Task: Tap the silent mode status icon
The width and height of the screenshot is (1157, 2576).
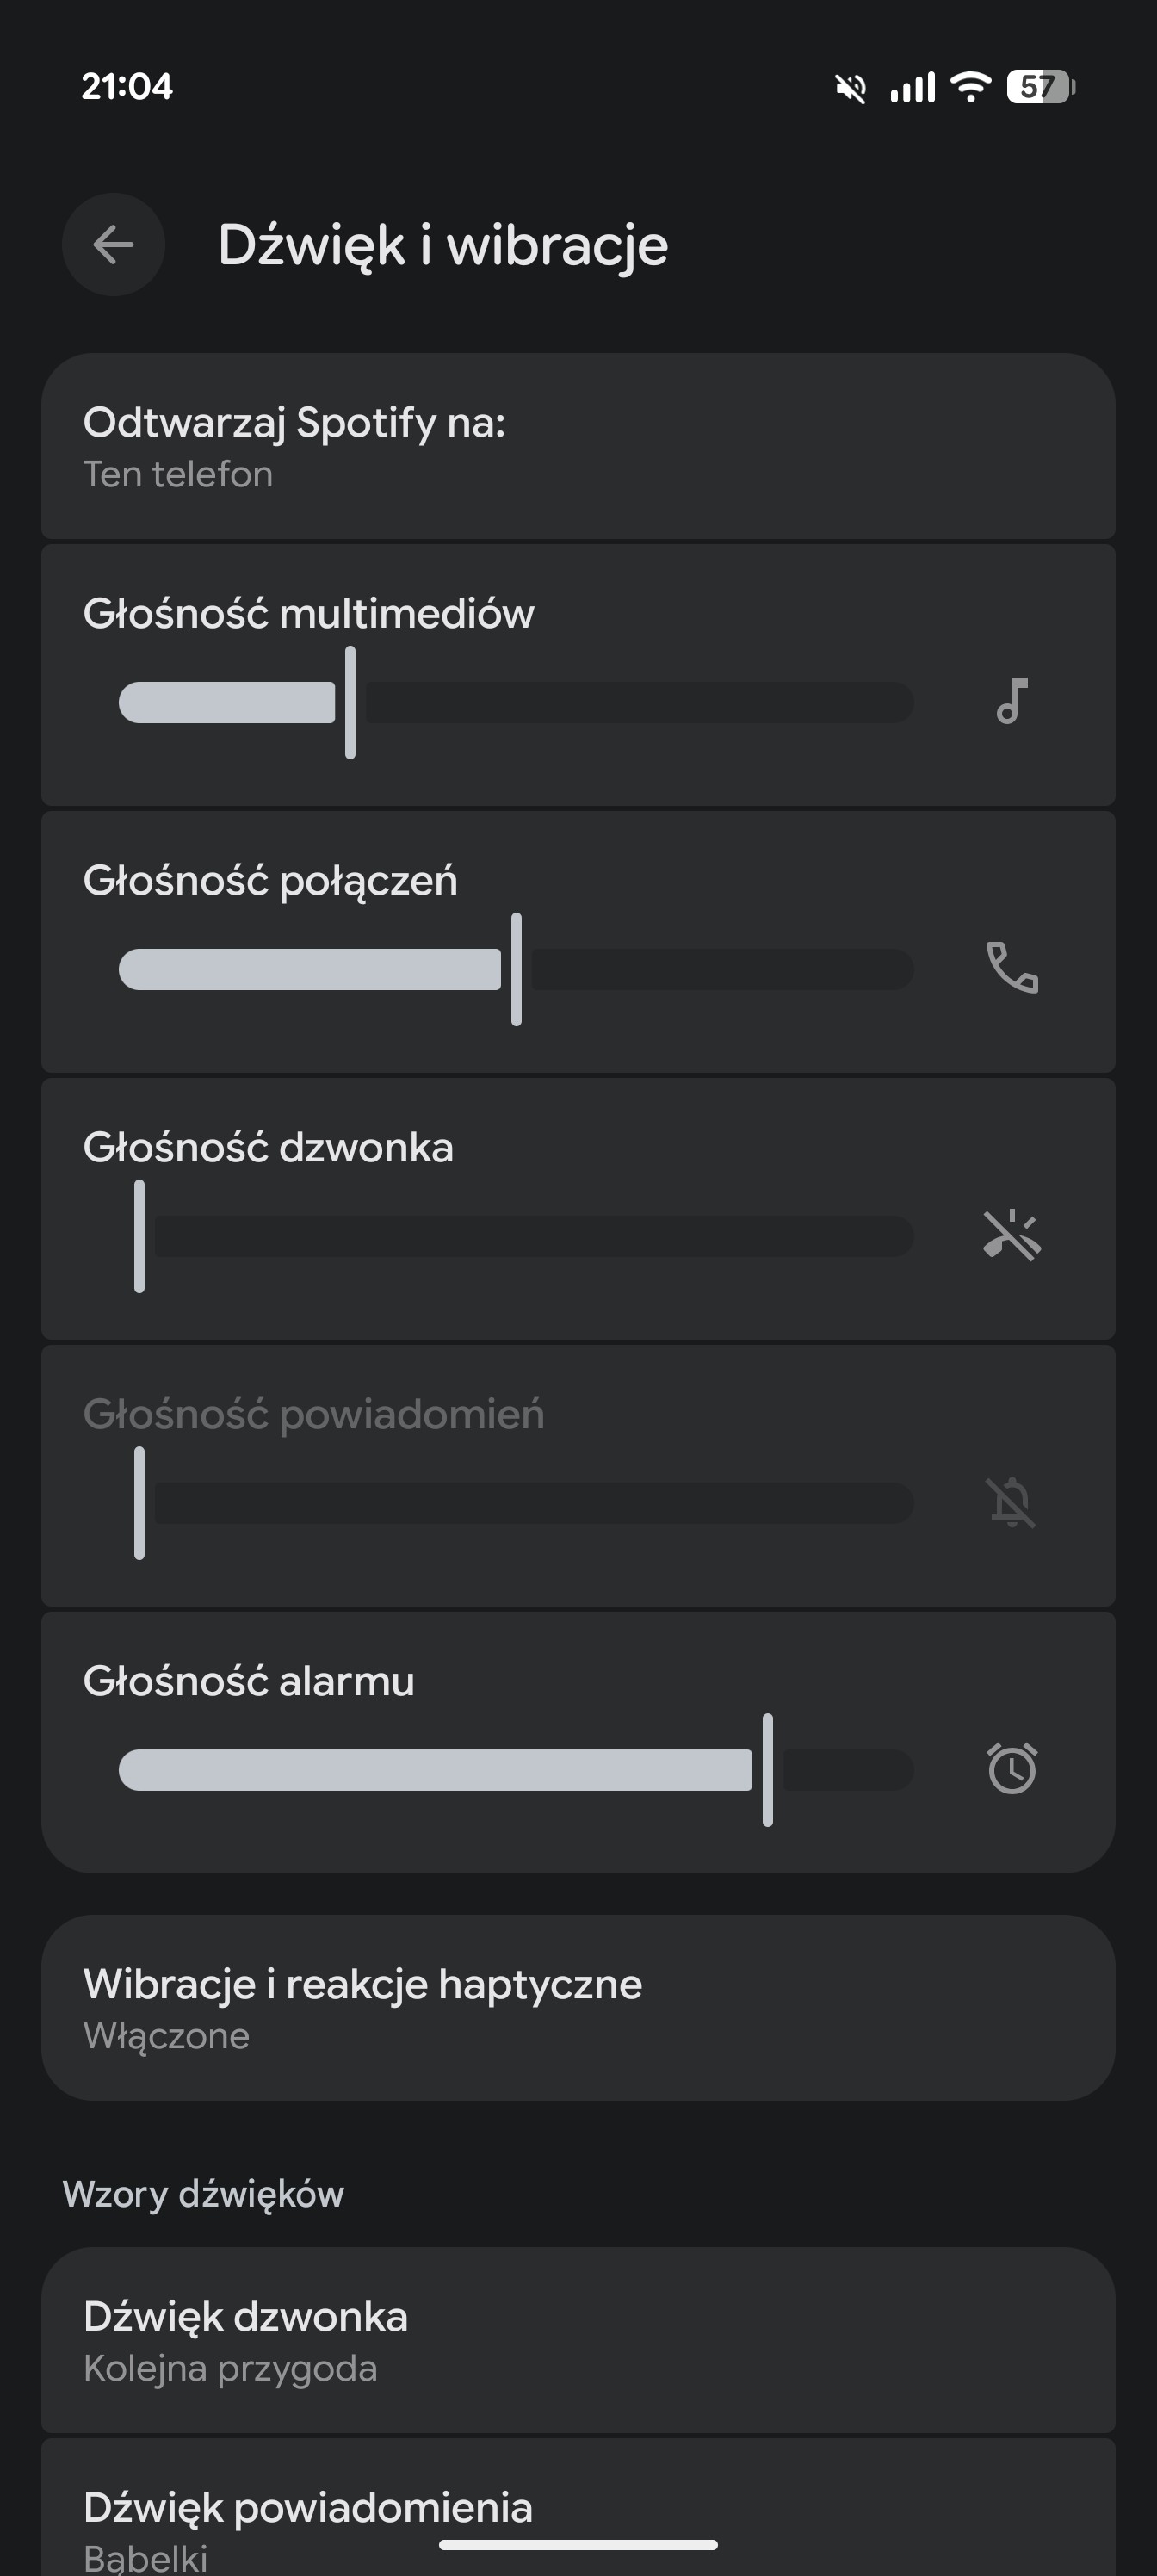Action: pos(850,88)
